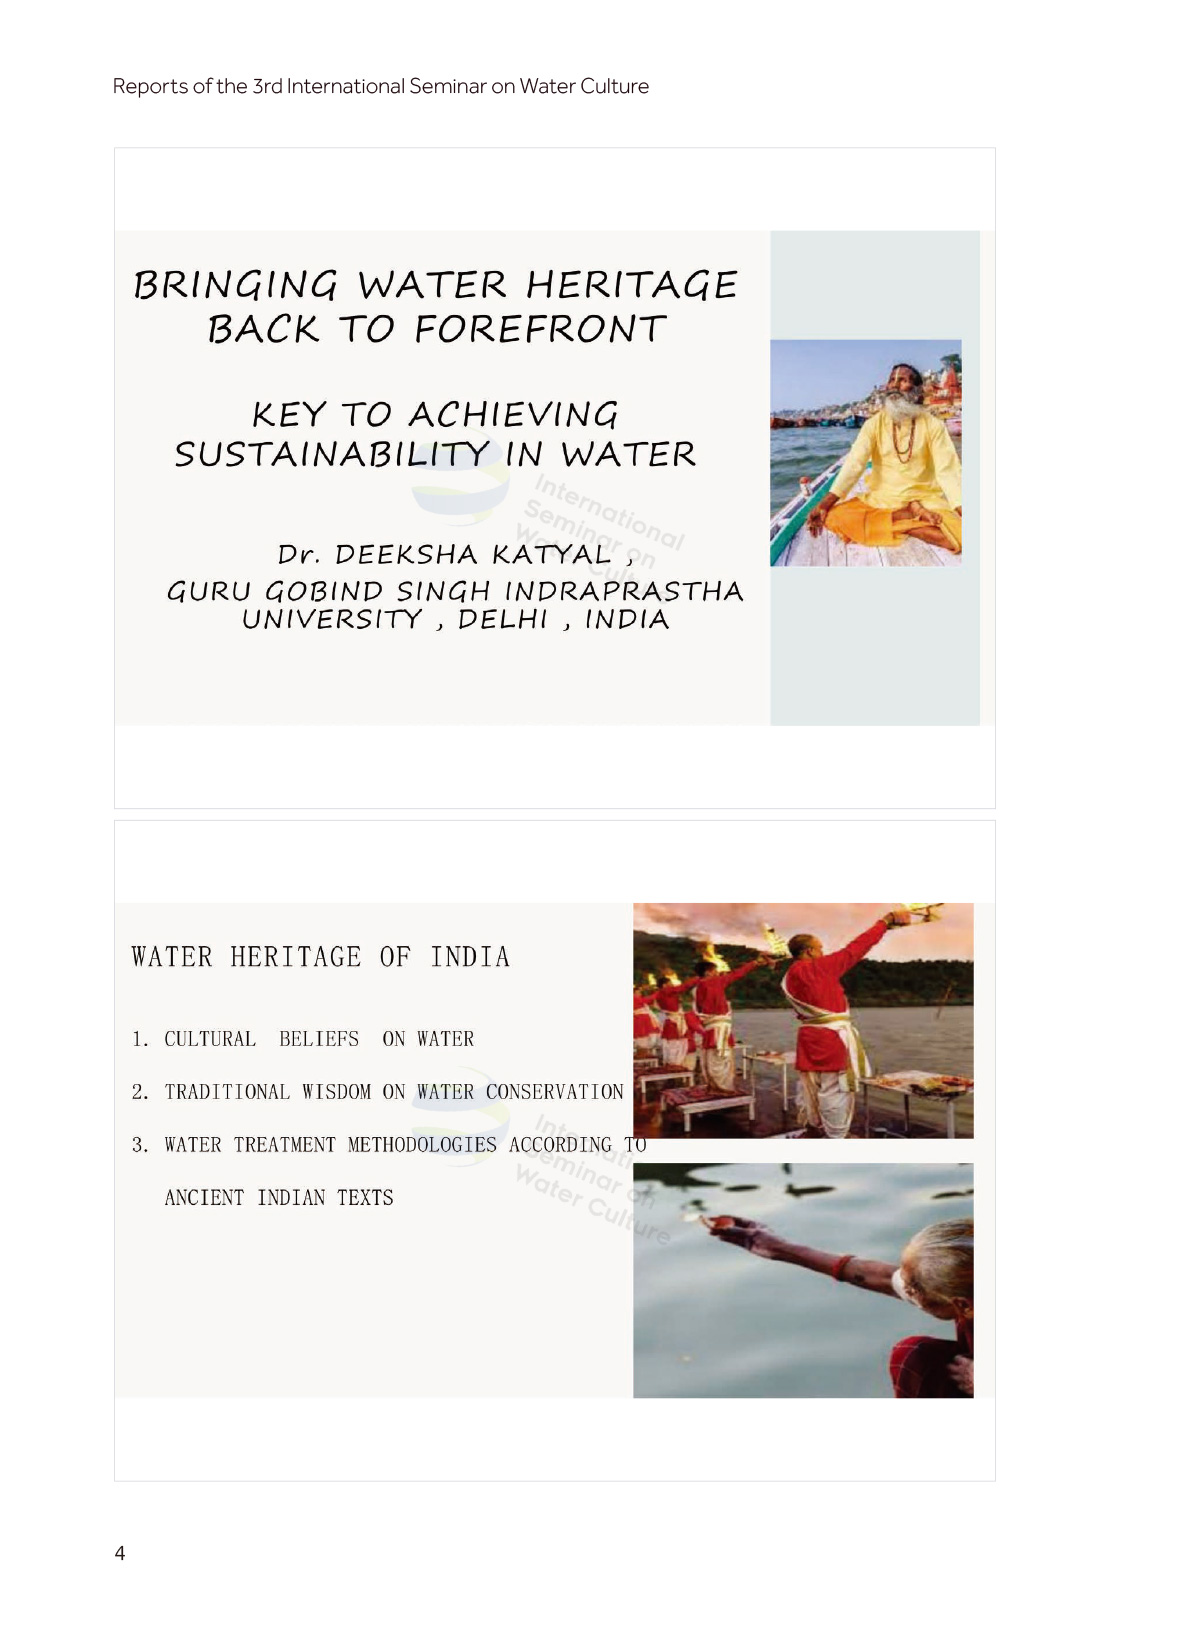Click the page number 4
The width and height of the screenshot is (1200, 1629).
(120, 1553)
